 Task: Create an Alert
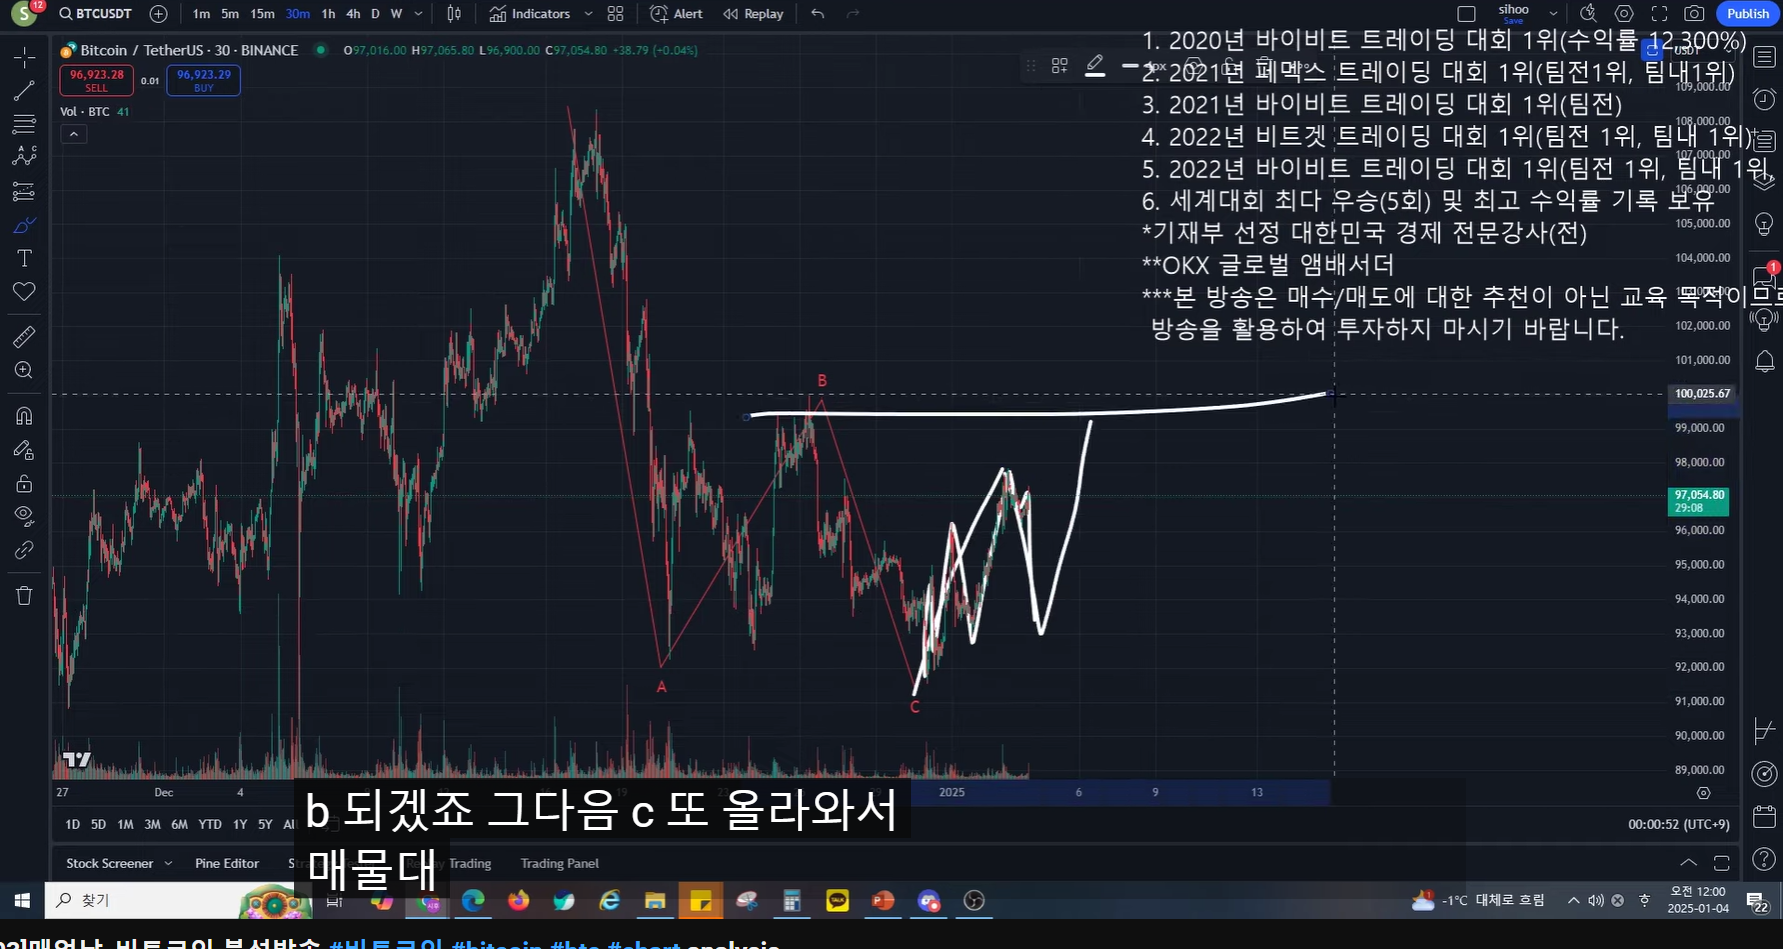pos(676,14)
